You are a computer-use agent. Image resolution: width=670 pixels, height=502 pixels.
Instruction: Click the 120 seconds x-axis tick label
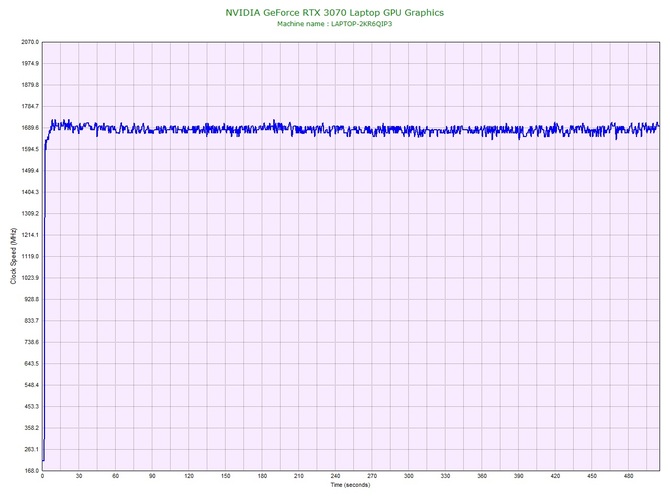click(x=189, y=476)
